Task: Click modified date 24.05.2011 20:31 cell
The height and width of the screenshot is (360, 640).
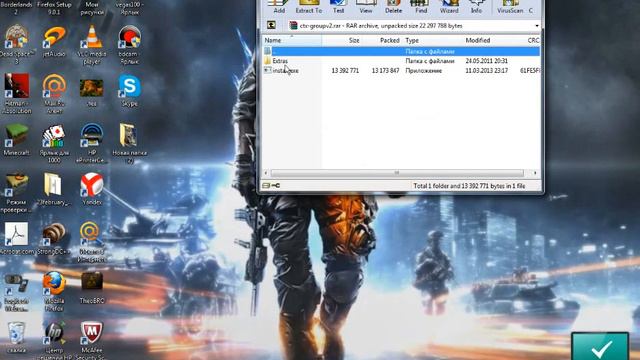Action: [x=486, y=61]
